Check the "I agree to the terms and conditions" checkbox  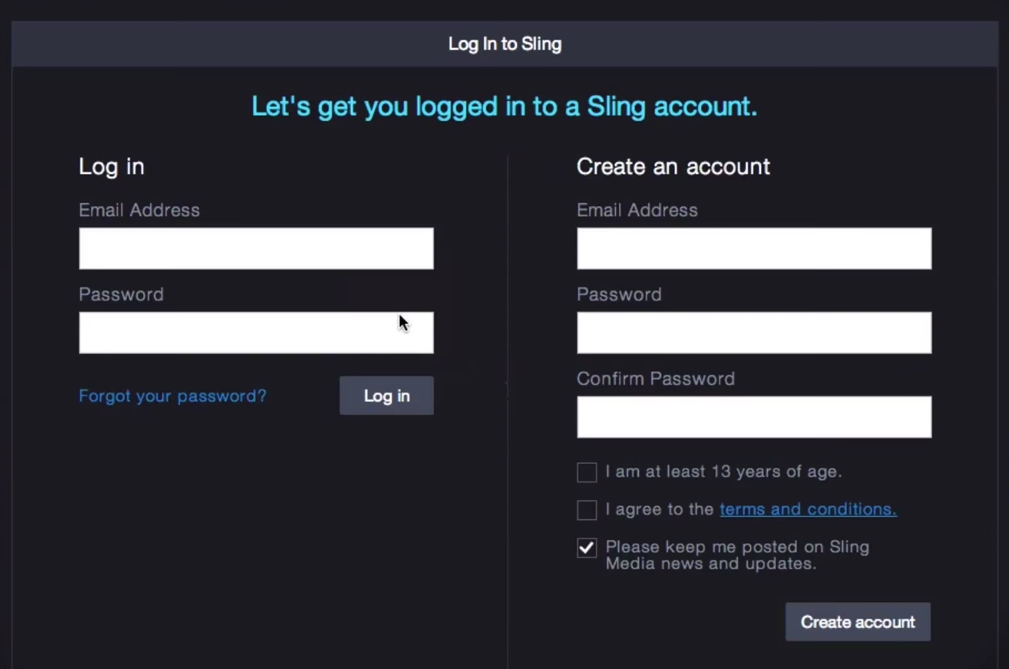click(587, 509)
